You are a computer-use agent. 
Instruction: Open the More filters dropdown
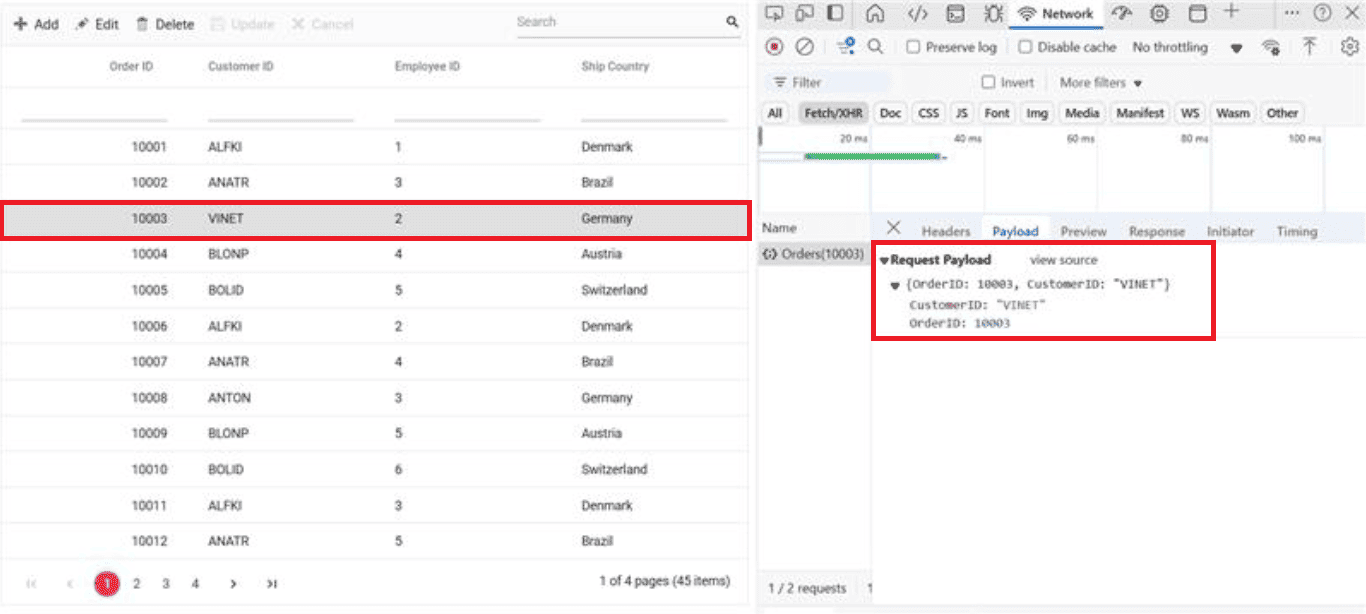[x=1100, y=82]
